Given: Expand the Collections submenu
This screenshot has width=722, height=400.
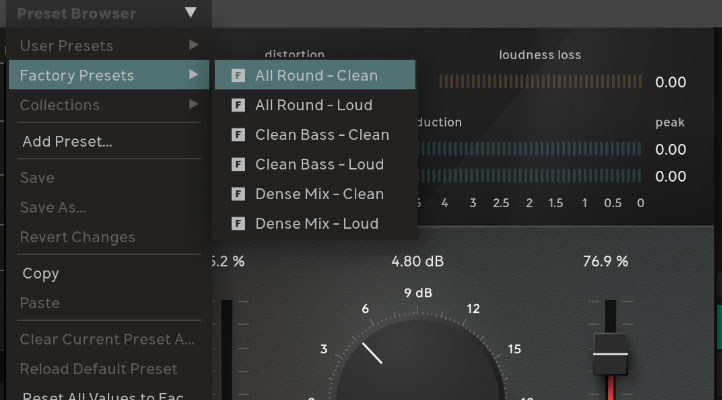Looking at the screenshot, I should coord(109,105).
